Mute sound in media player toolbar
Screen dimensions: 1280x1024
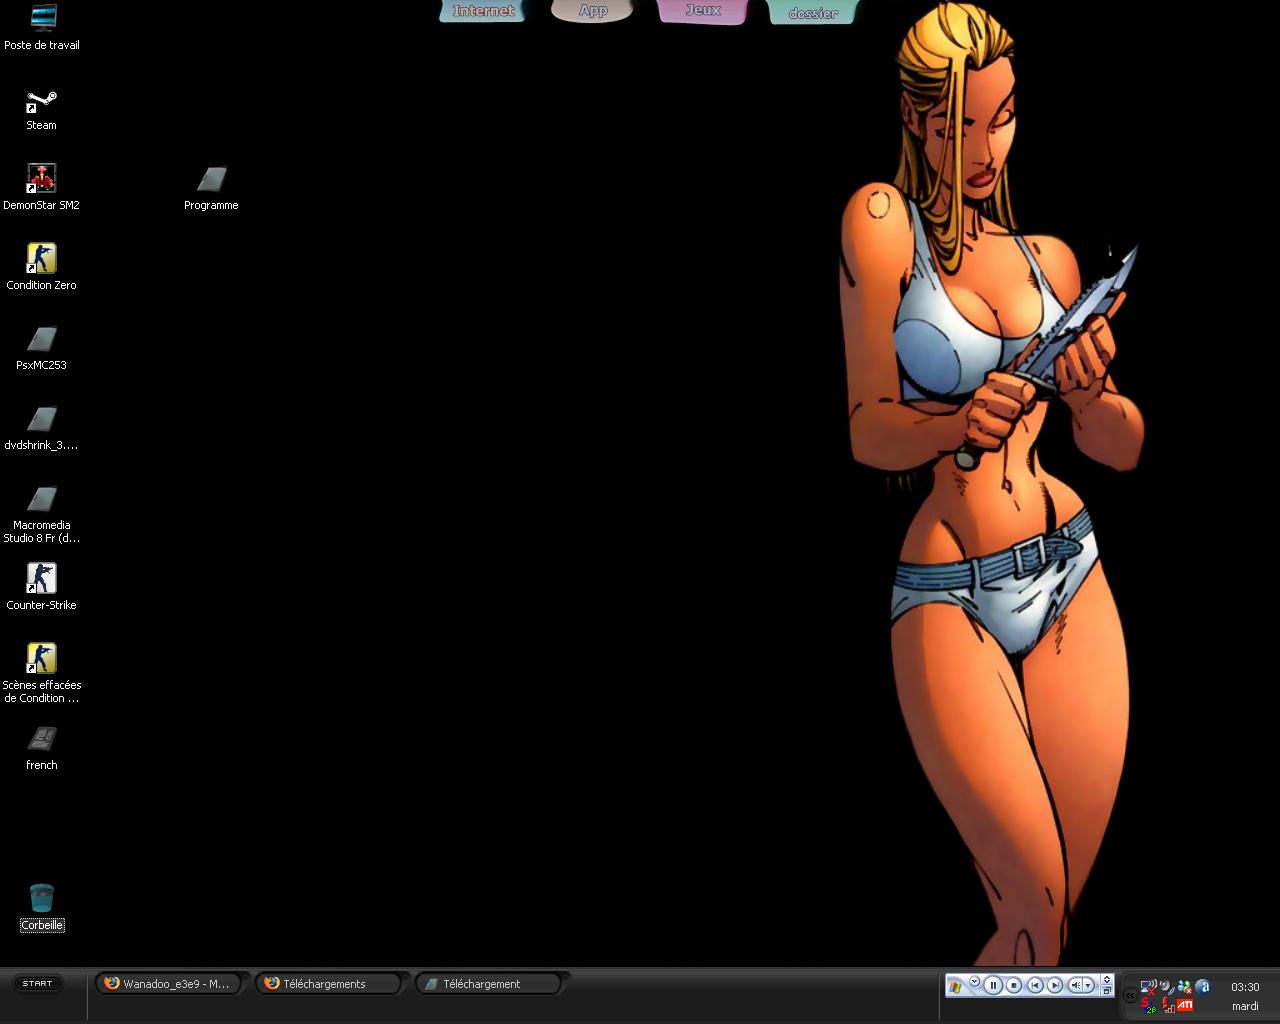point(1075,985)
